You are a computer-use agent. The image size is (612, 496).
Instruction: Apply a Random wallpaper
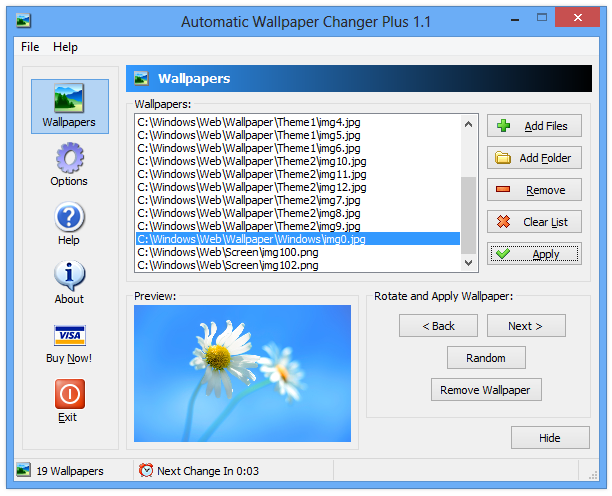[x=486, y=357]
